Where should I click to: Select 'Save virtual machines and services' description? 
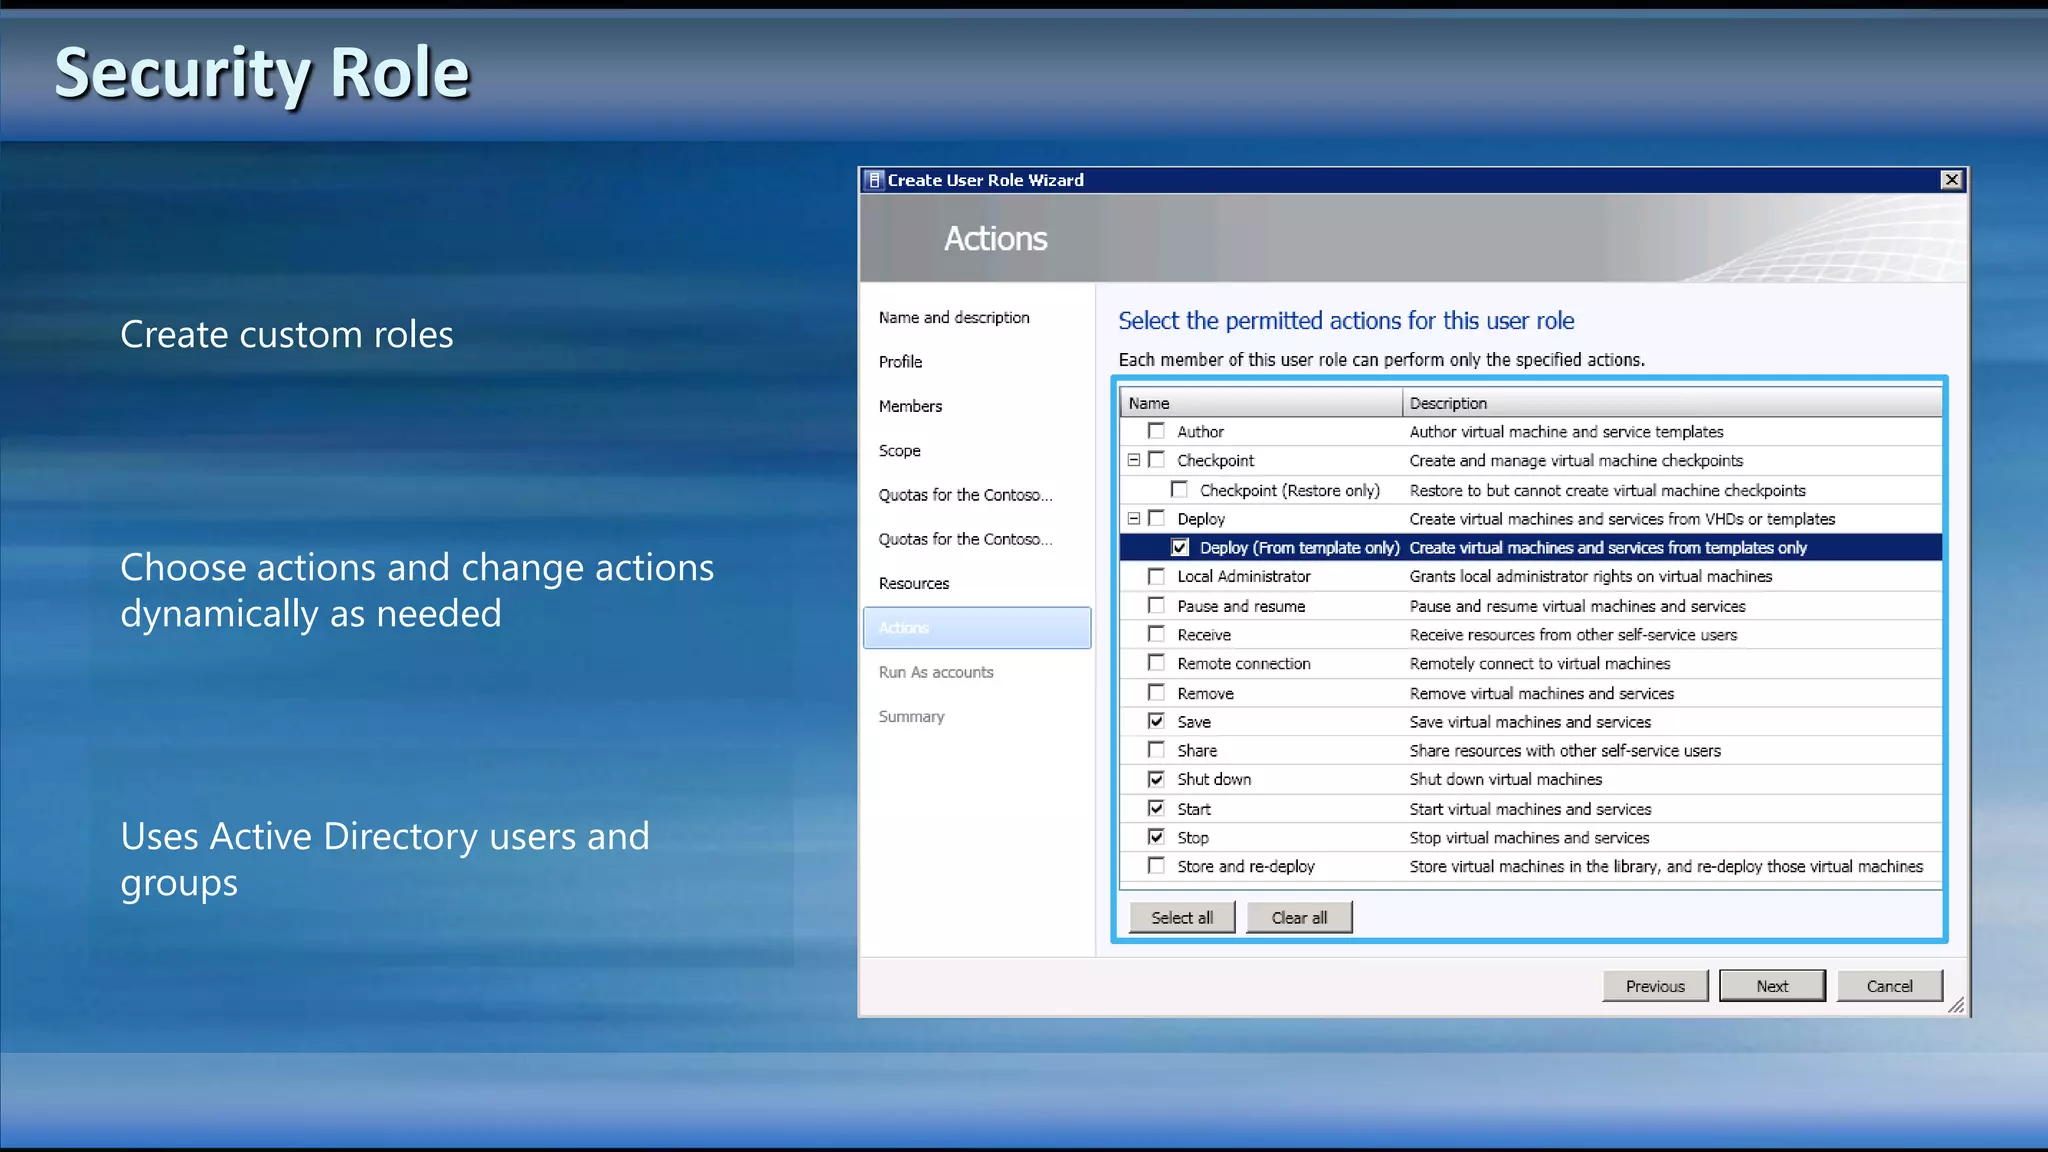pos(1530,722)
